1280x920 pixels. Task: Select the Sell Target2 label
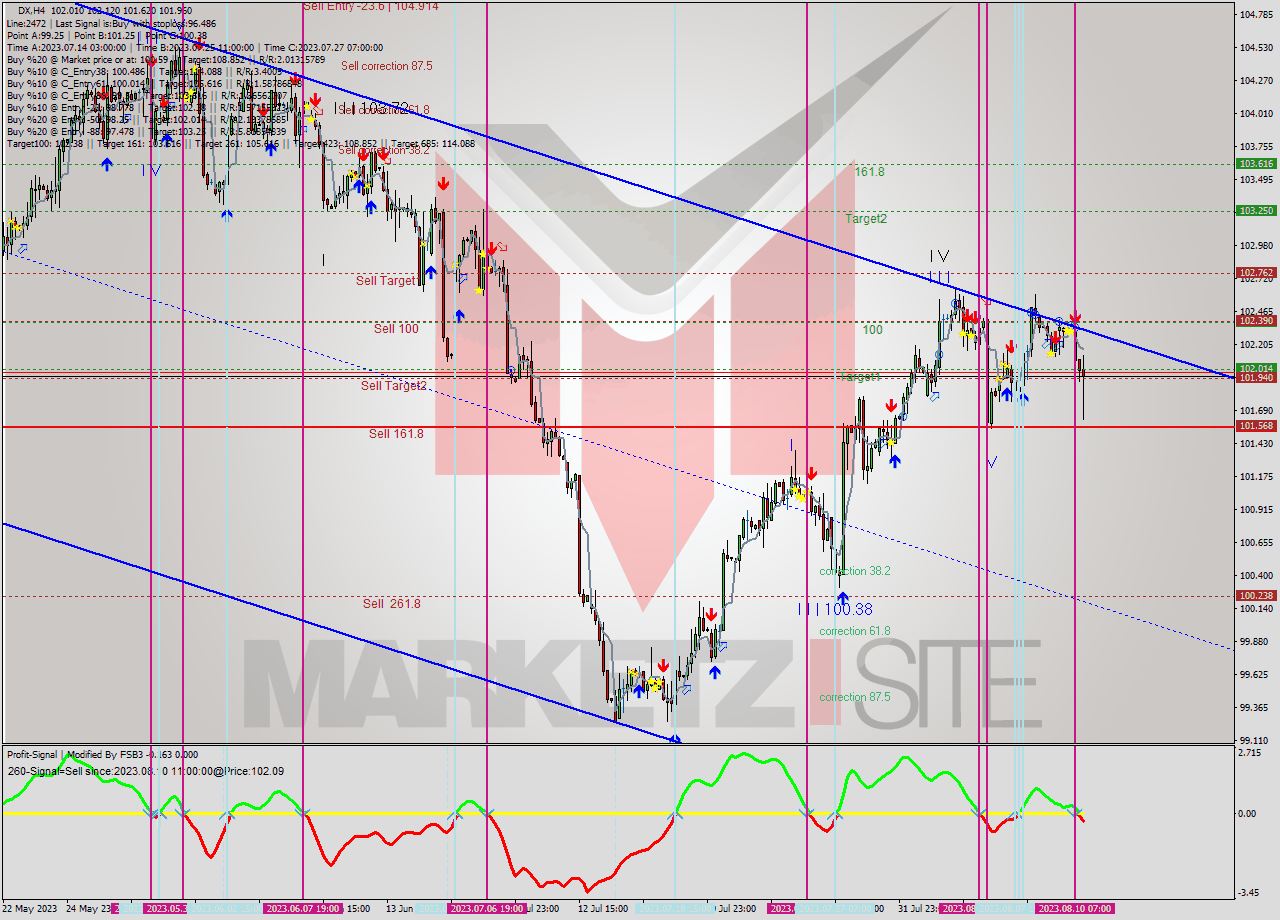tap(394, 385)
